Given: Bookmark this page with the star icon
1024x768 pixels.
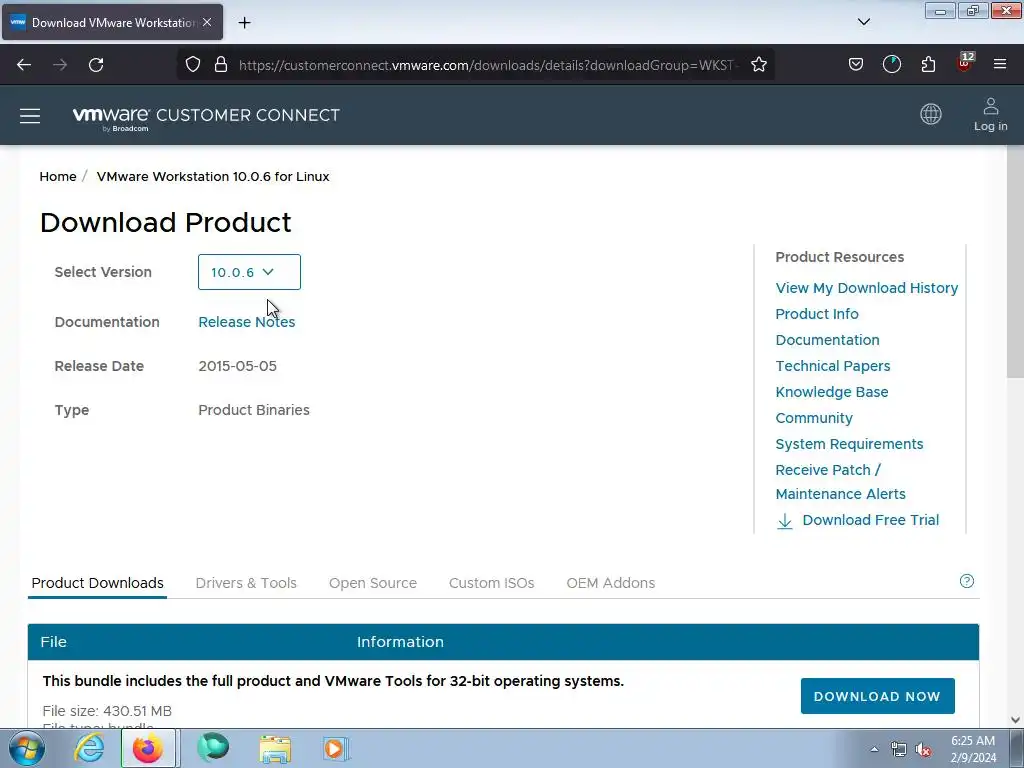Looking at the screenshot, I should [758, 65].
